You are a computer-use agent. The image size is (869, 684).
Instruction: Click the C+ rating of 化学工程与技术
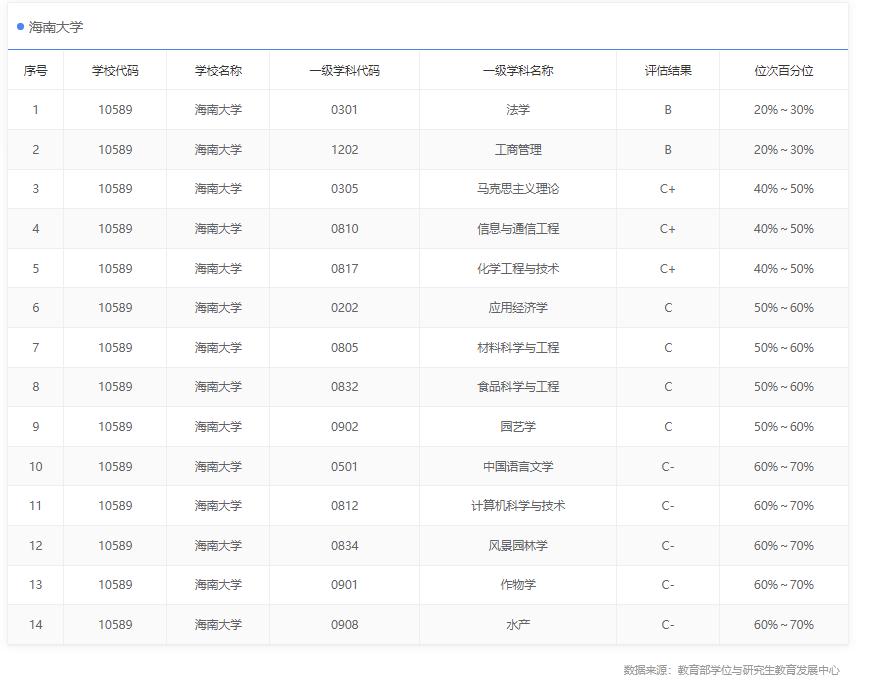667,268
